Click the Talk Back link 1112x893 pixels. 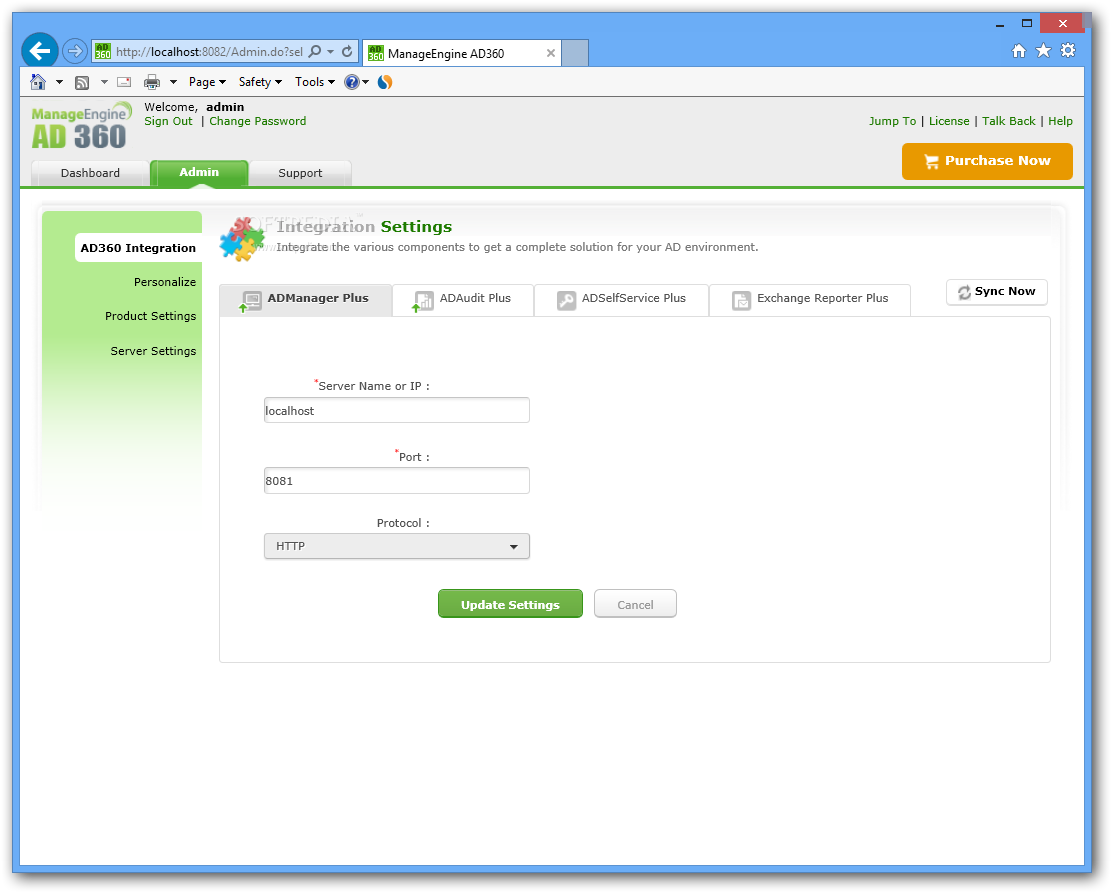(1008, 121)
